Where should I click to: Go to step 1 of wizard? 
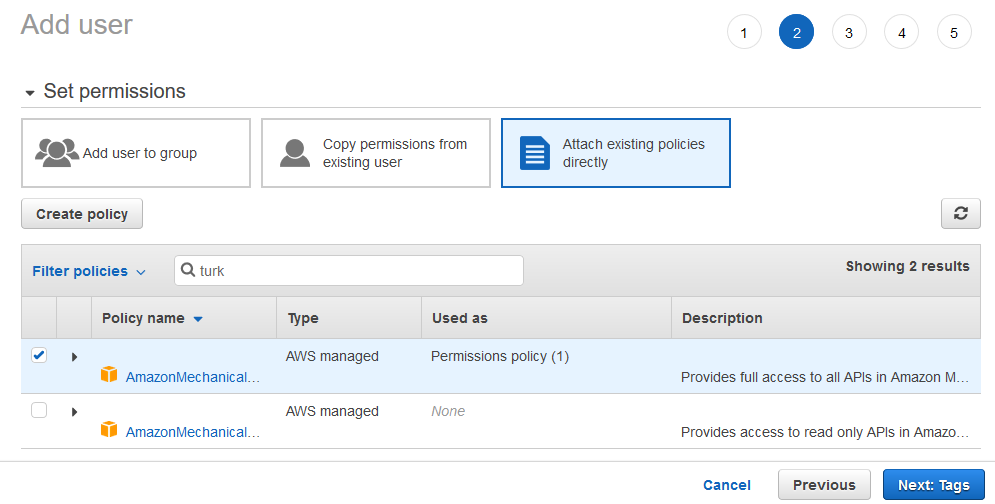tap(744, 32)
